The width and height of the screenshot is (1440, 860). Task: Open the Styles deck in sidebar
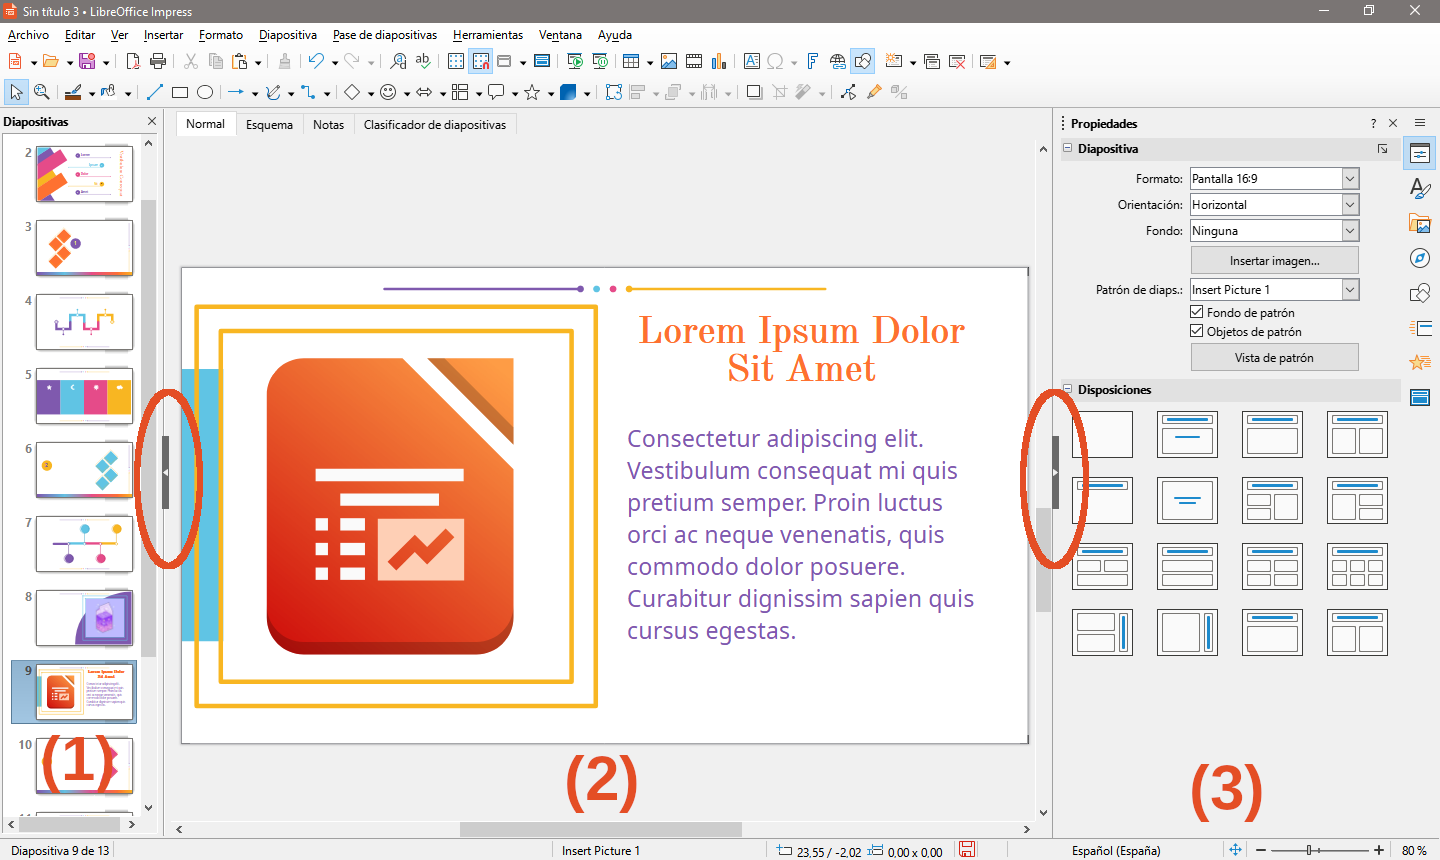pos(1420,188)
